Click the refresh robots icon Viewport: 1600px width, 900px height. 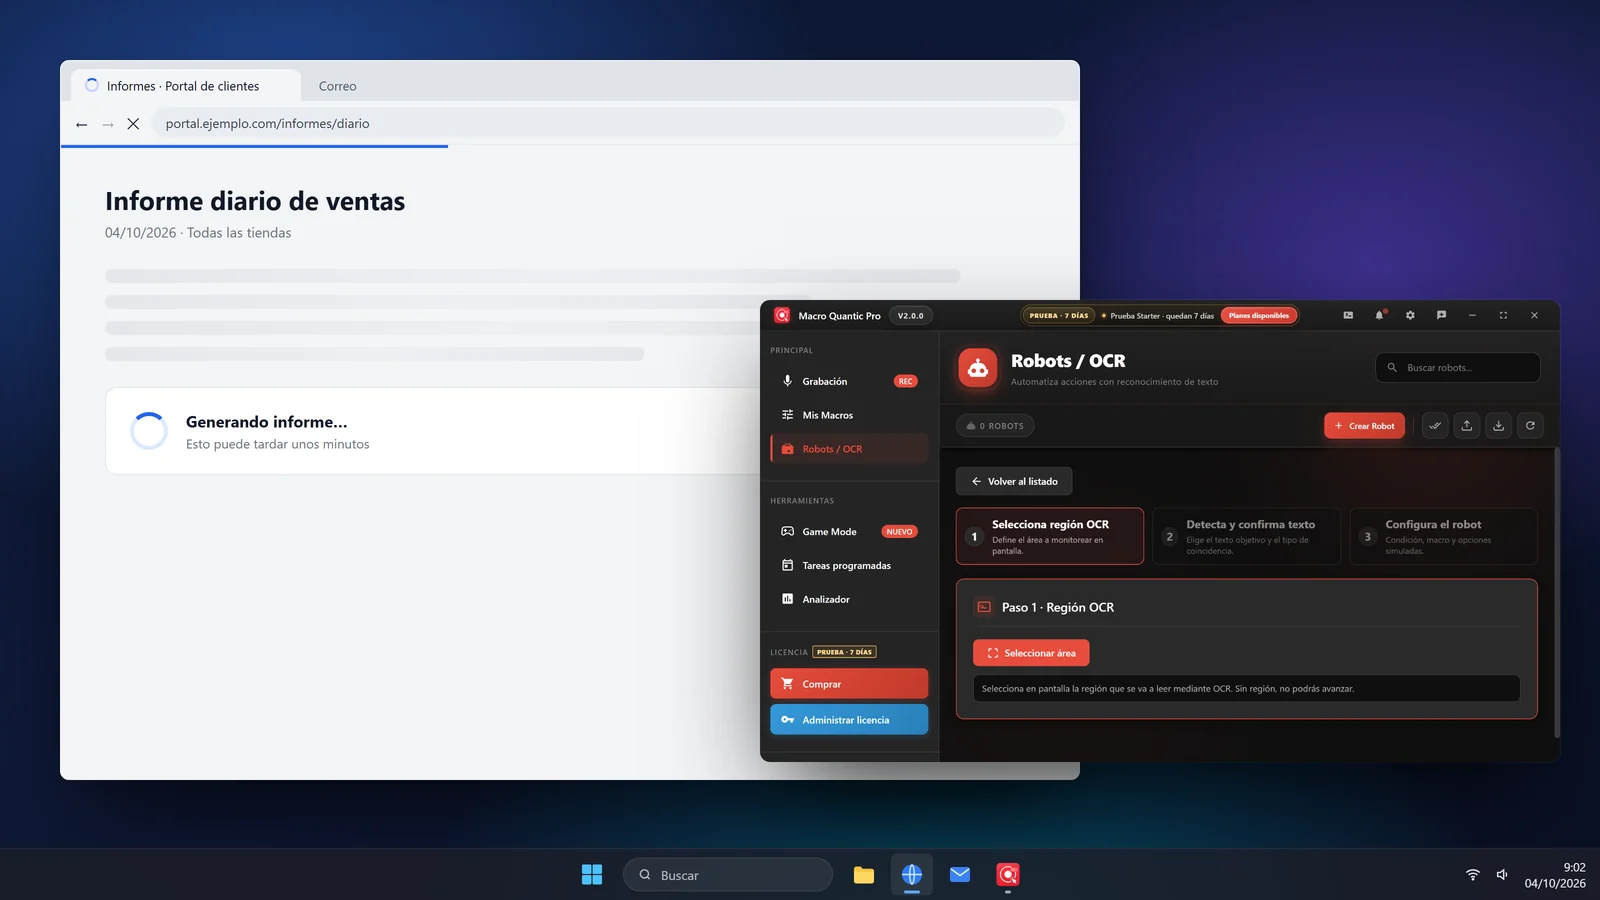pos(1530,426)
